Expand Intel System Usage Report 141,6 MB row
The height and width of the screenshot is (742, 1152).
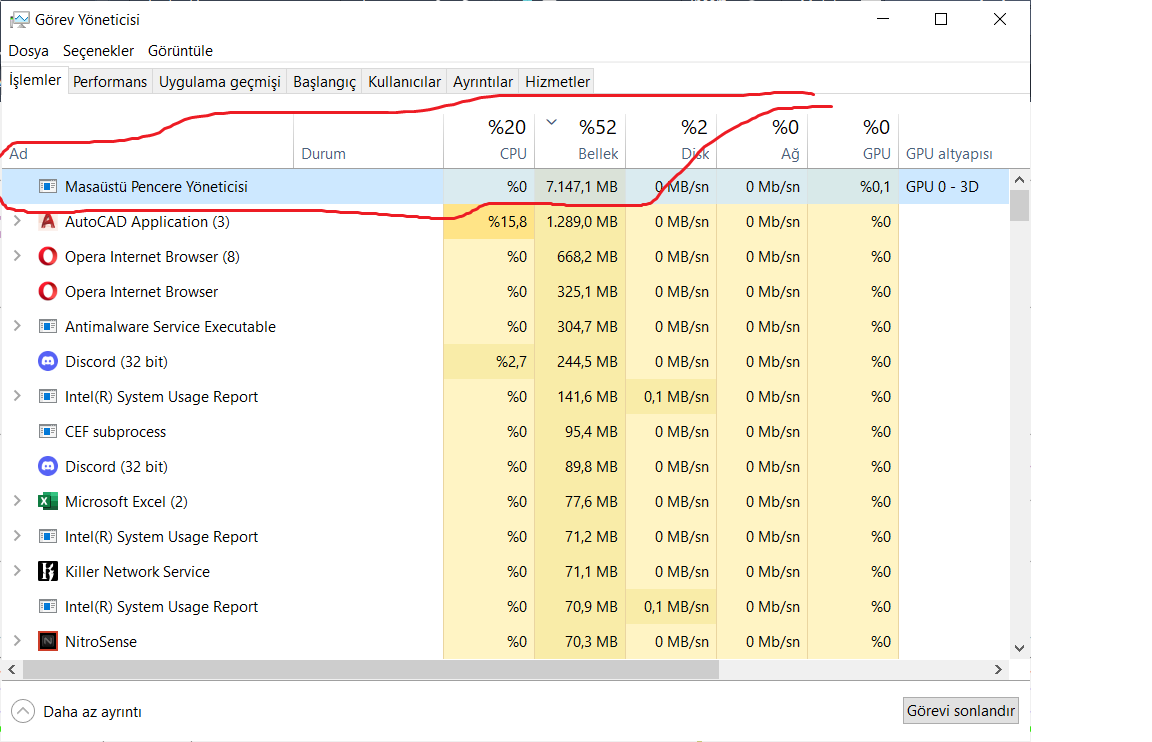[17, 397]
